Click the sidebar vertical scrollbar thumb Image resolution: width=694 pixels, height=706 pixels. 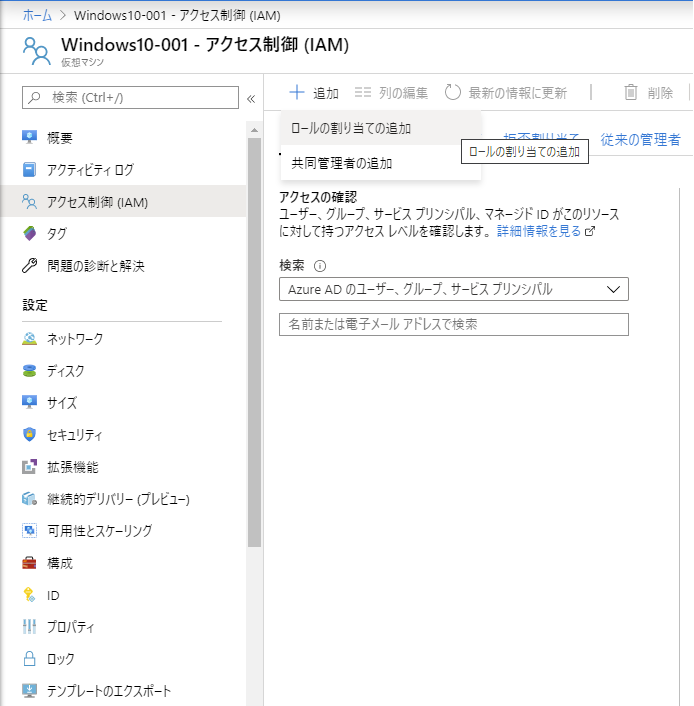254,342
